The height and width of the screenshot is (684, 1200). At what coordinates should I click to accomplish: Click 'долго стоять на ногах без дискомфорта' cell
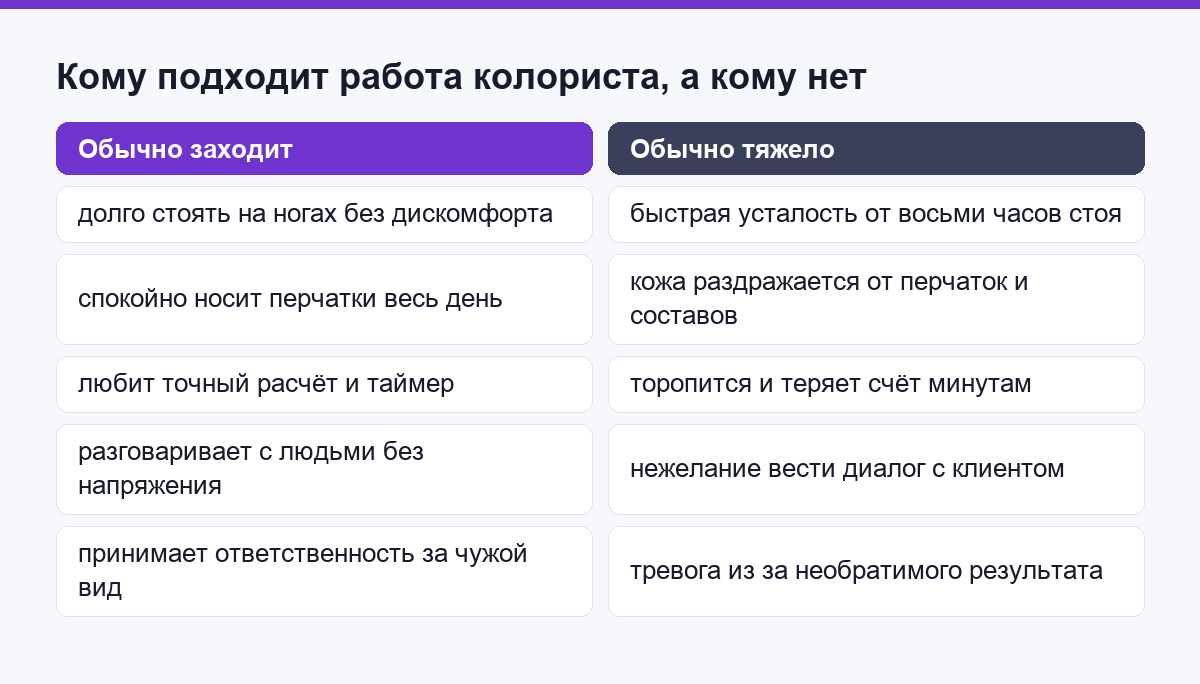tap(324, 214)
